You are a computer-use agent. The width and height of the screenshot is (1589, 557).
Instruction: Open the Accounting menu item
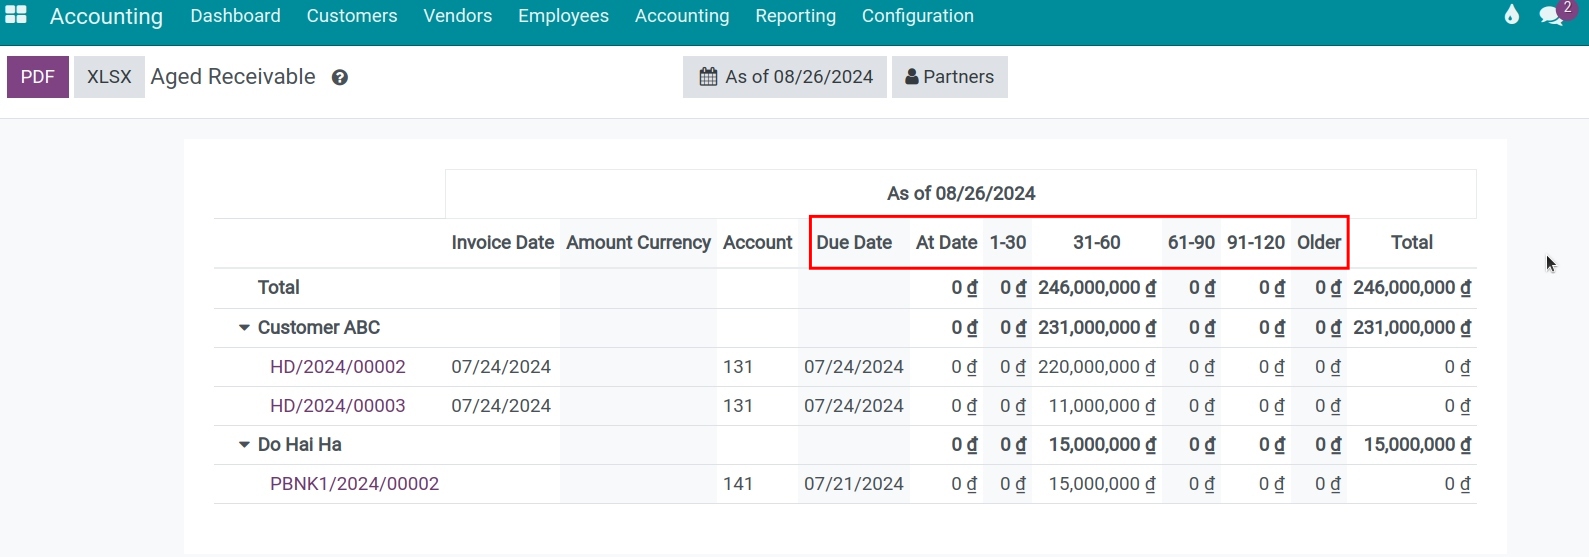[x=682, y=16]
